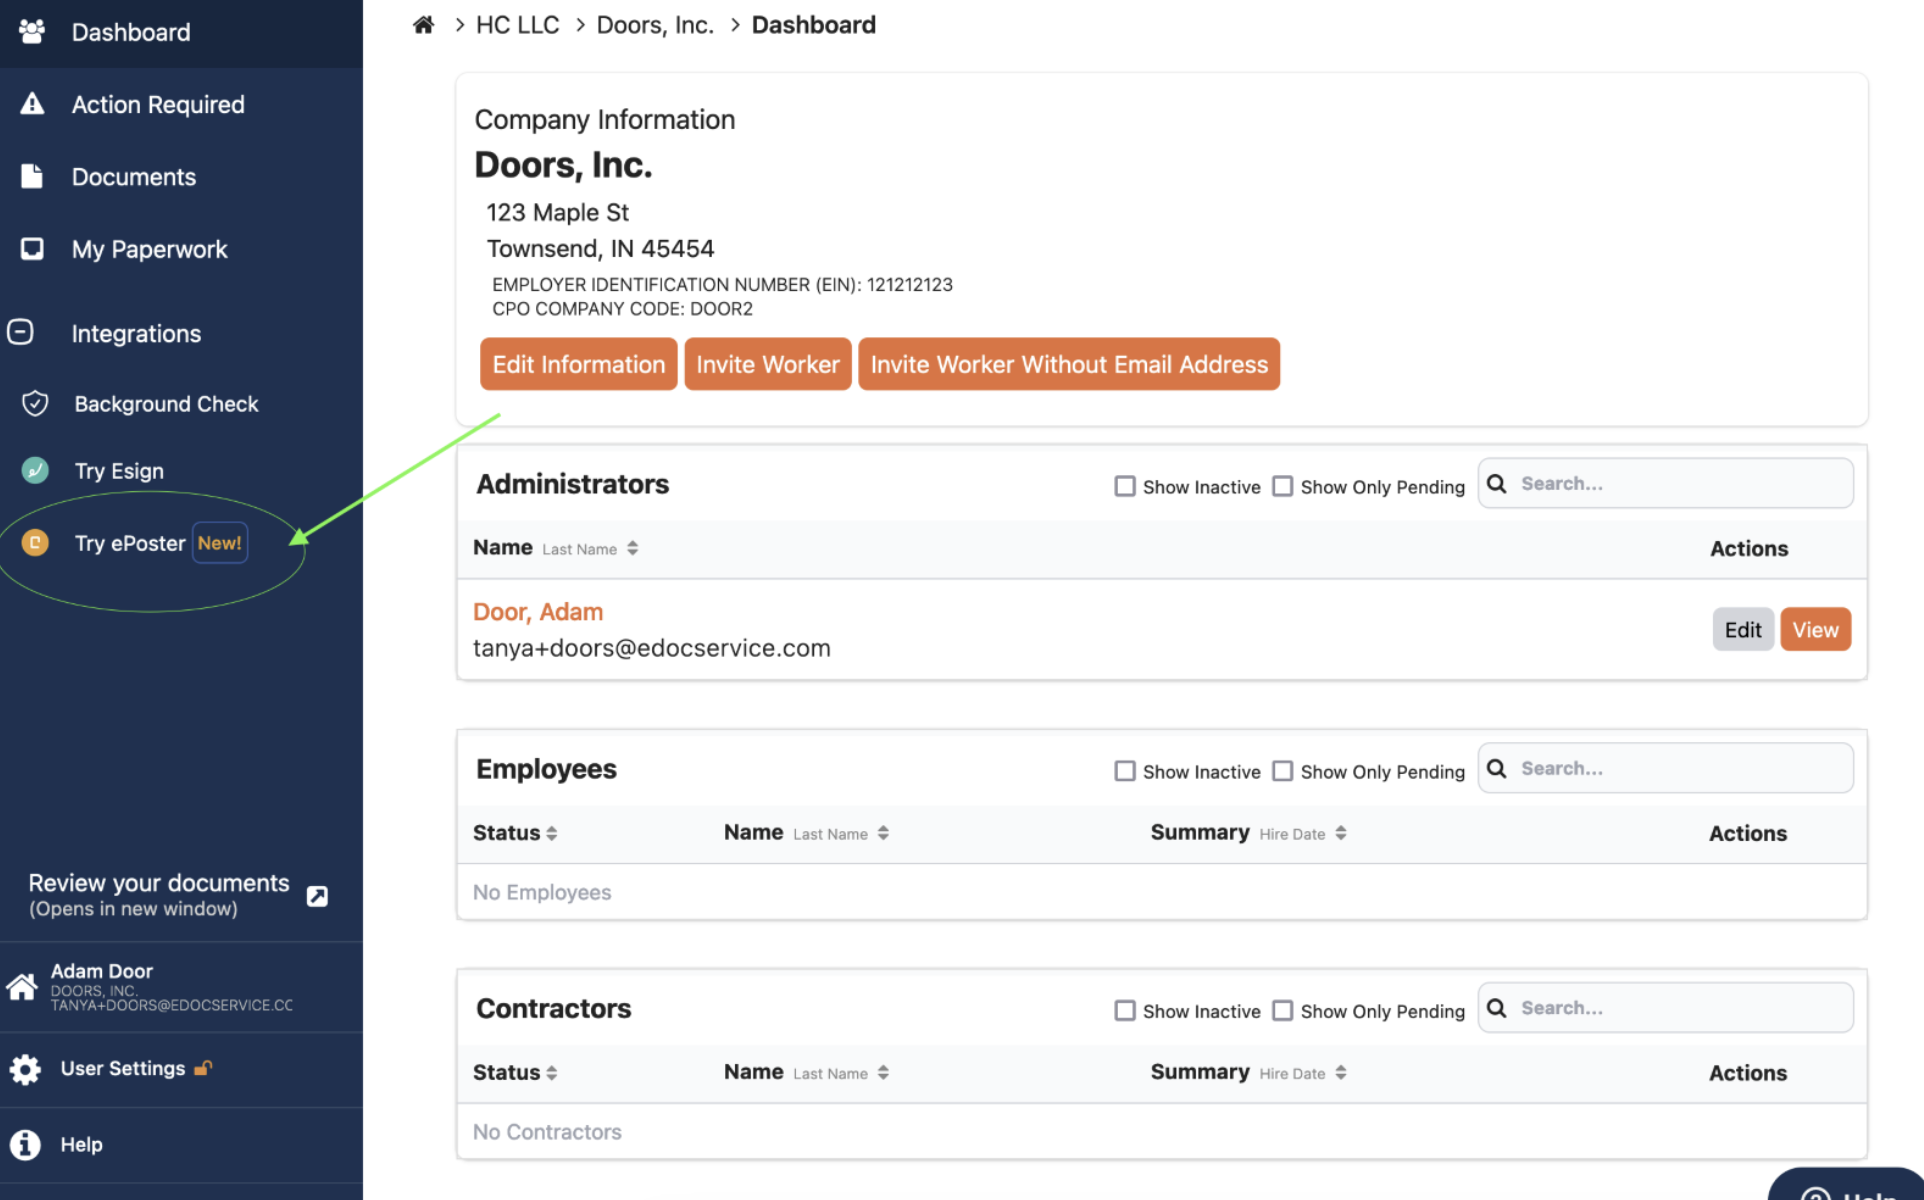The image size is (1924, 1200).
Task: Click the Administrators search field
Action: tap(1666, 484)
